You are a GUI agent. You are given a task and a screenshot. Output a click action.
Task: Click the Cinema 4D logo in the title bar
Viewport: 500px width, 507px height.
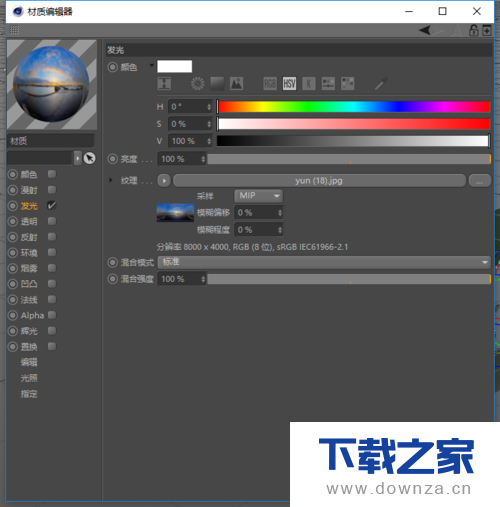pyautogui.click(x=18, y=12)
